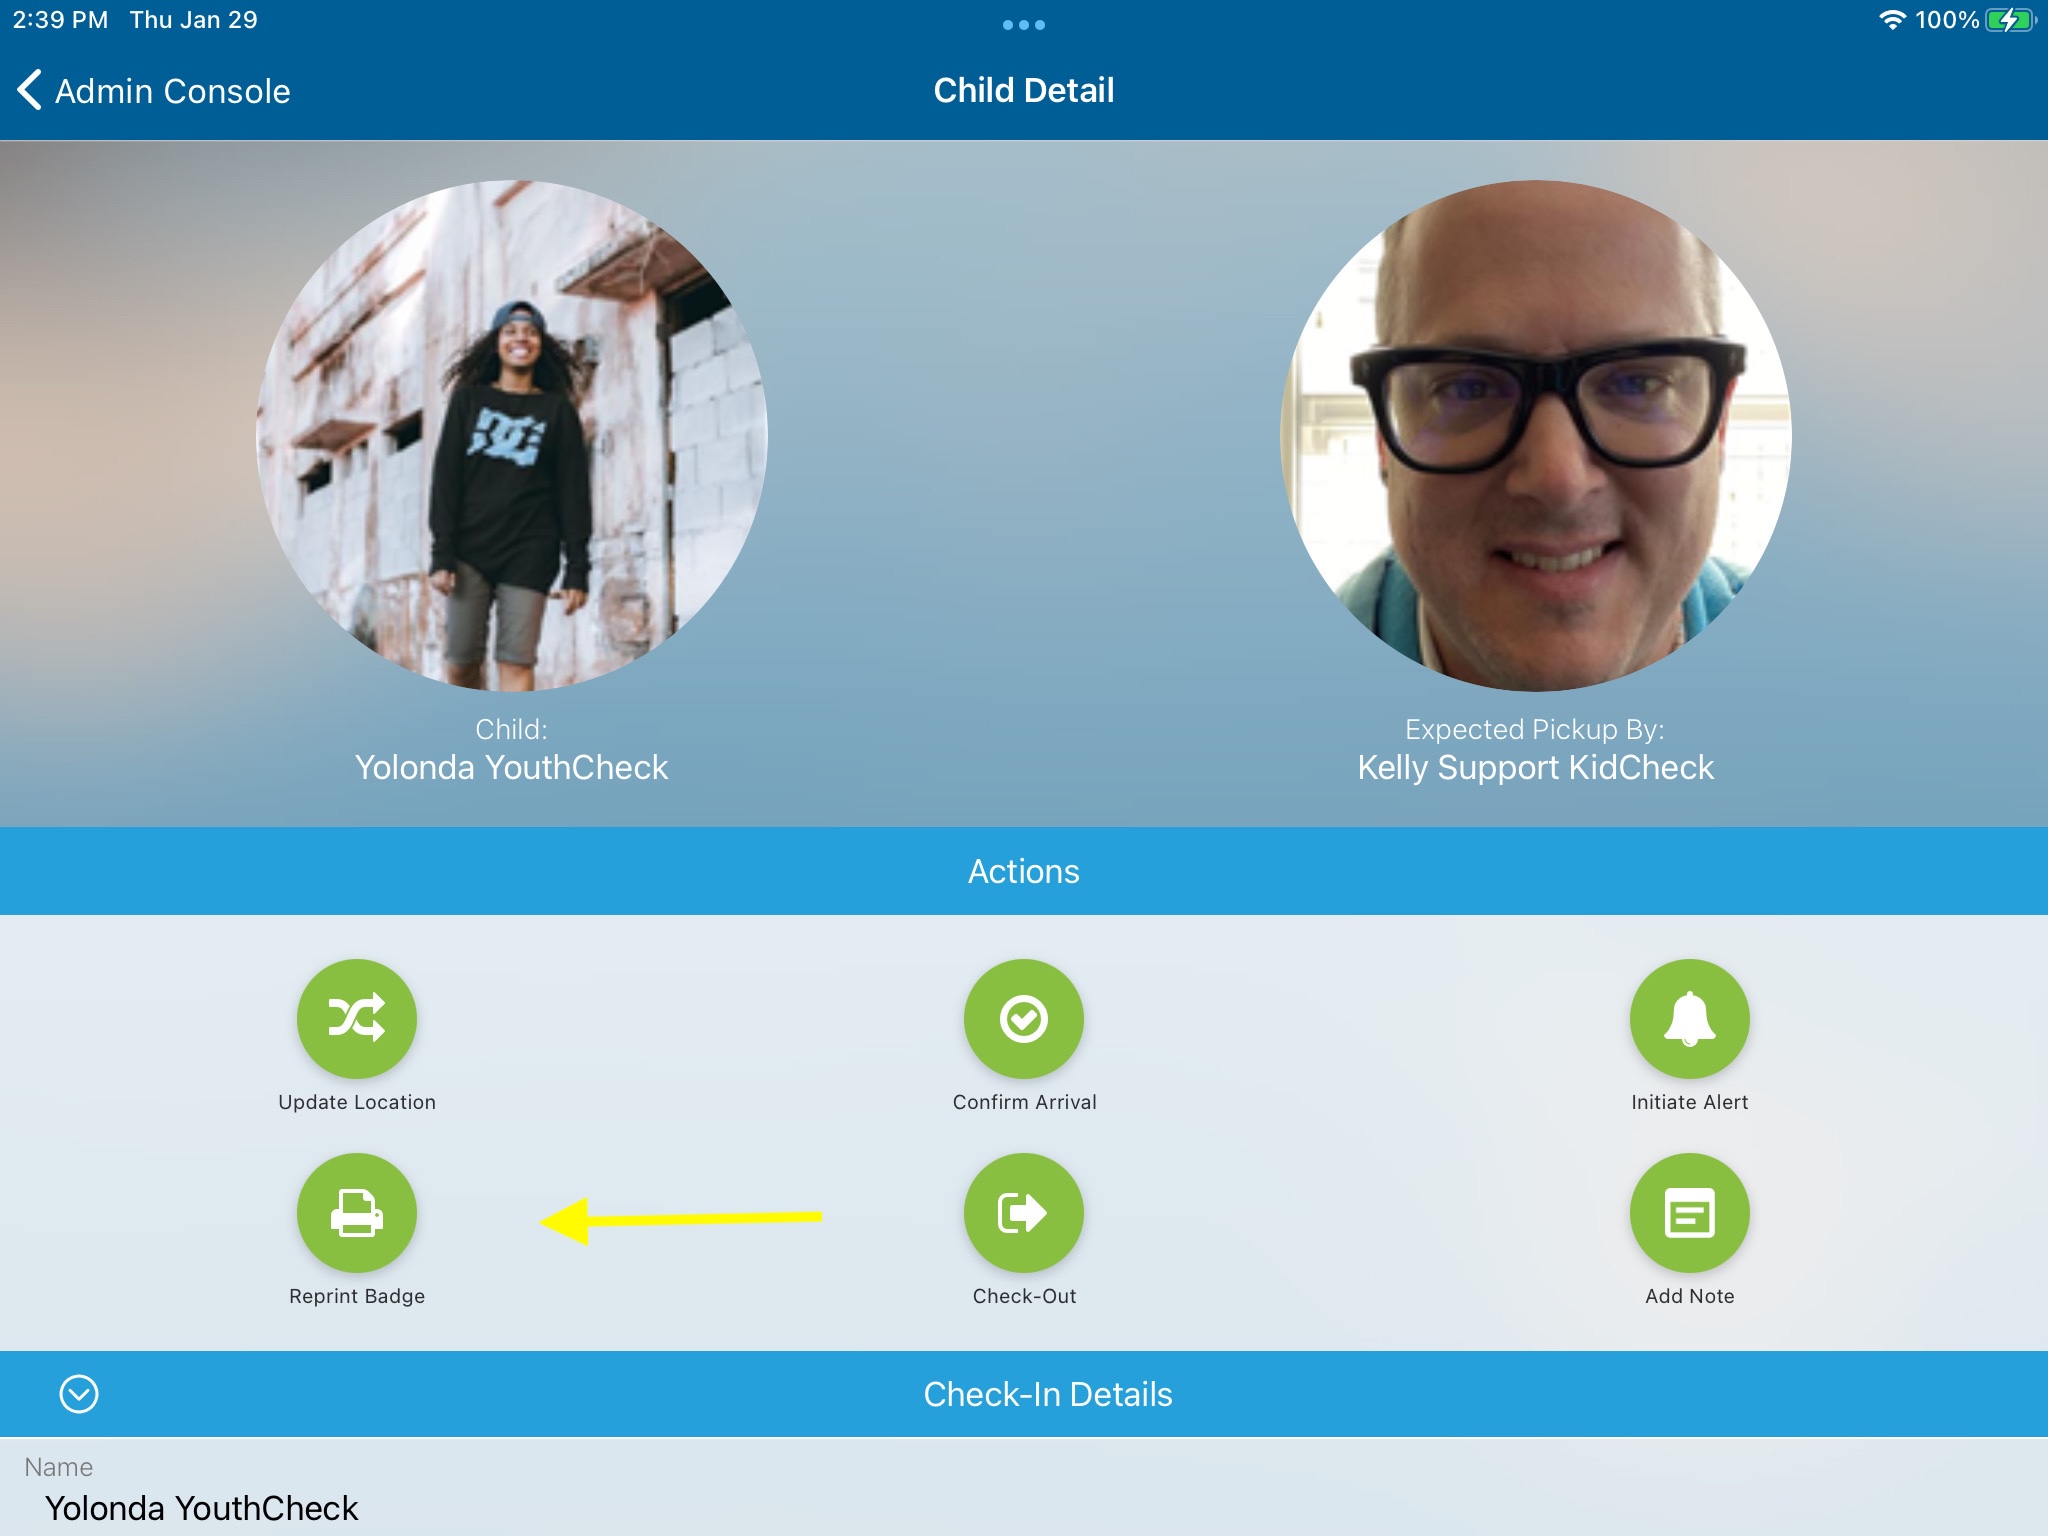
Task: Tap the Actions section header
Action: pyautogui.click(x=1023, y=871)
